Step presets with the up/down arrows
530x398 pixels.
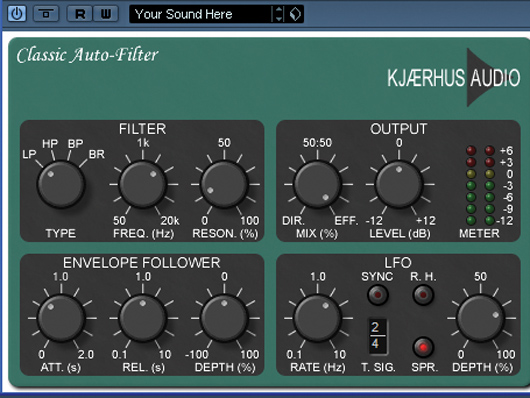tap(279, 14)
